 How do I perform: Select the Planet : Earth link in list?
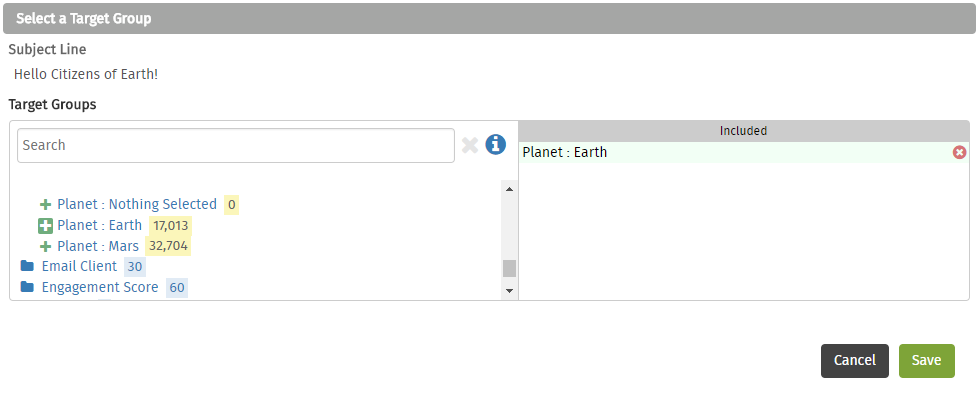99,225
